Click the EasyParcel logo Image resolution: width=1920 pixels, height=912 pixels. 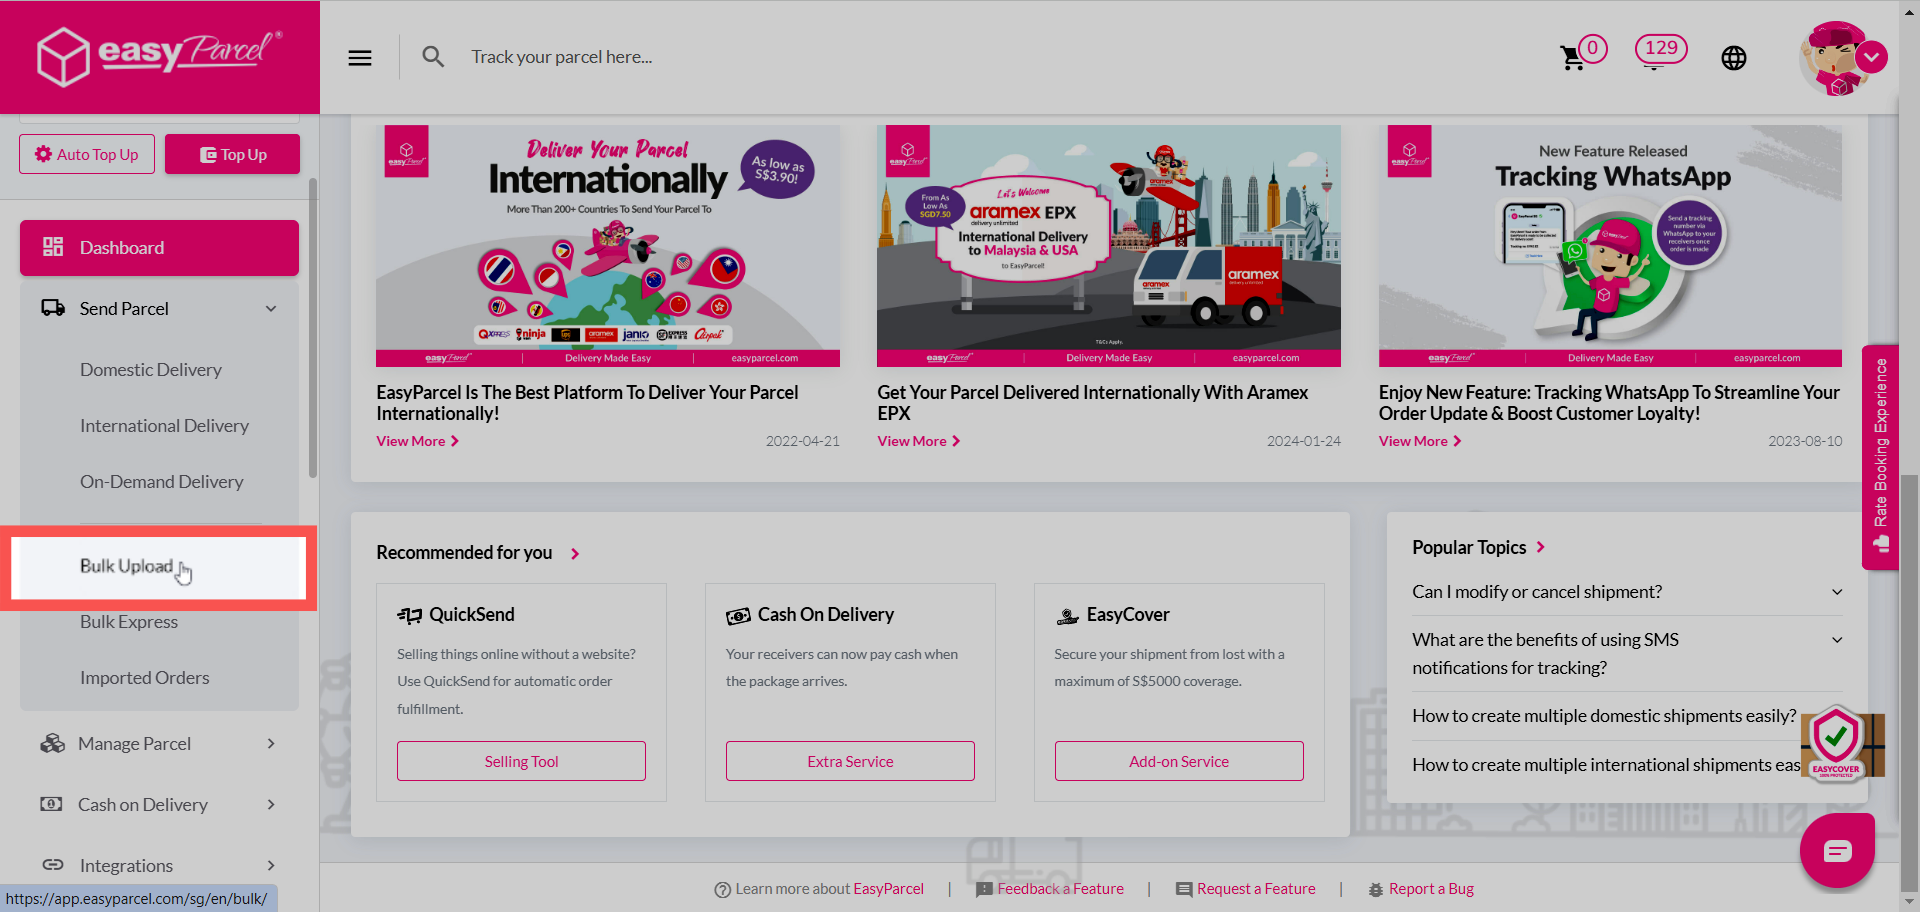pyautogui.click(x=160, y=56)
